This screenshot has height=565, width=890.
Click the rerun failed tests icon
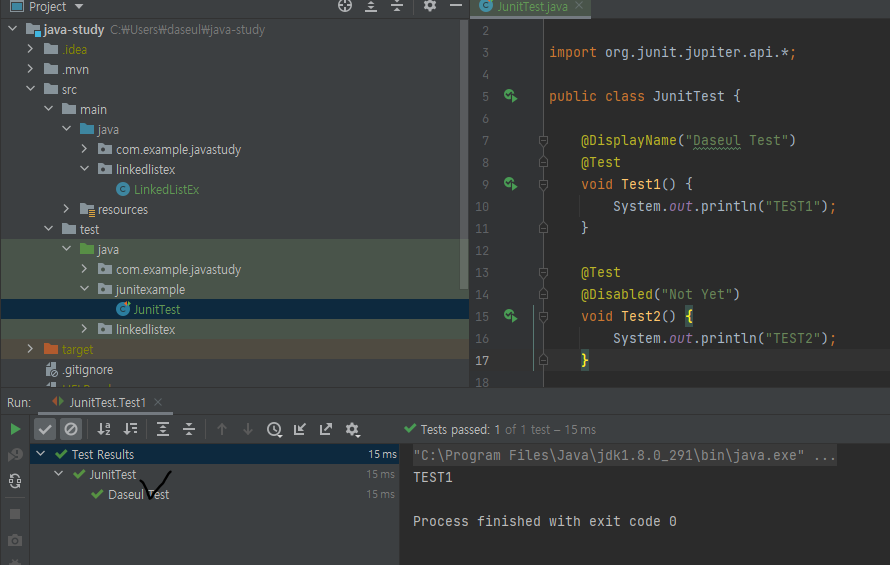[x=15, y=455]
